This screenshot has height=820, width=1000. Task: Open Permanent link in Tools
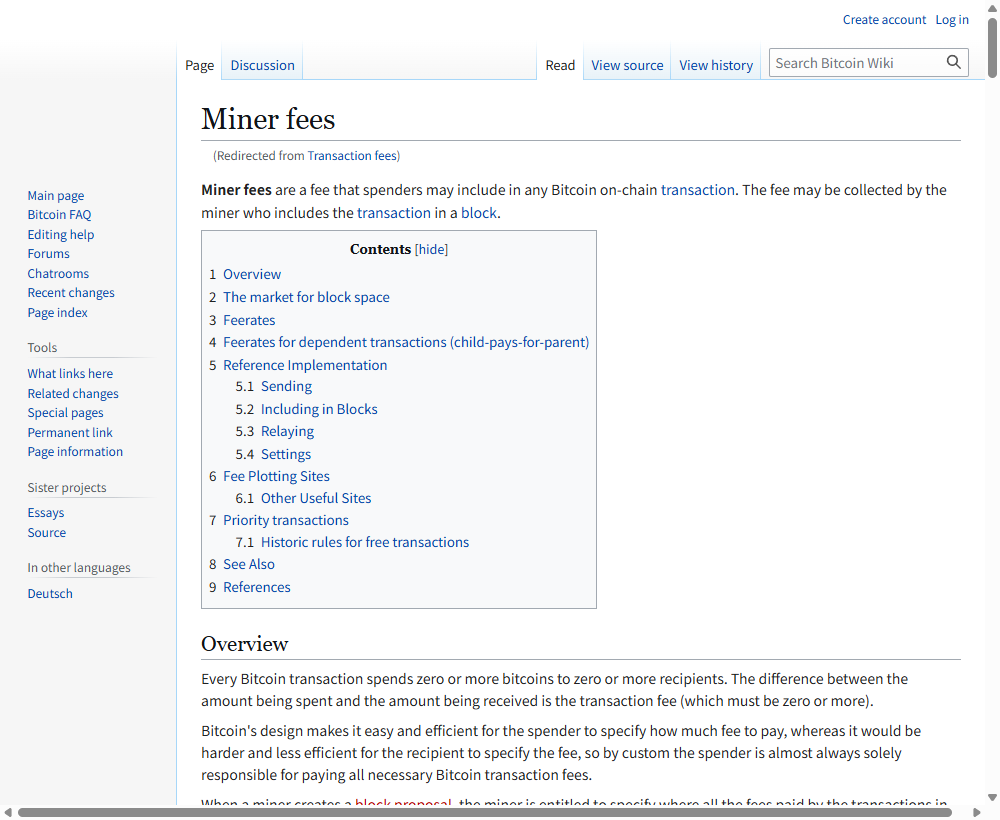70,432
